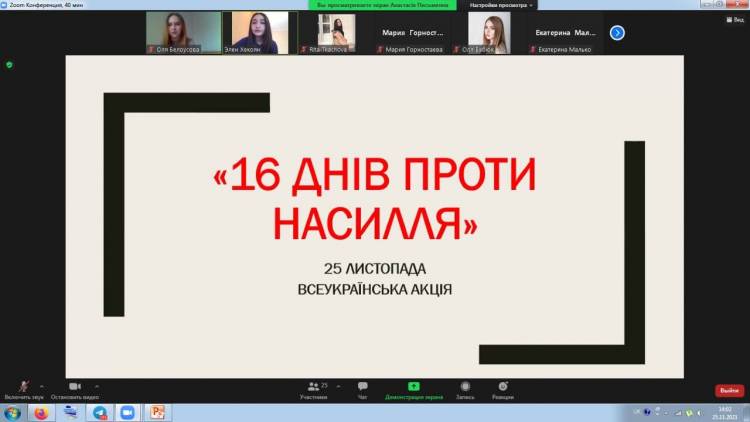This screenshot has height=422, width=750.
Task: Click the Windows Start button
Action: (x=12, y=412)
